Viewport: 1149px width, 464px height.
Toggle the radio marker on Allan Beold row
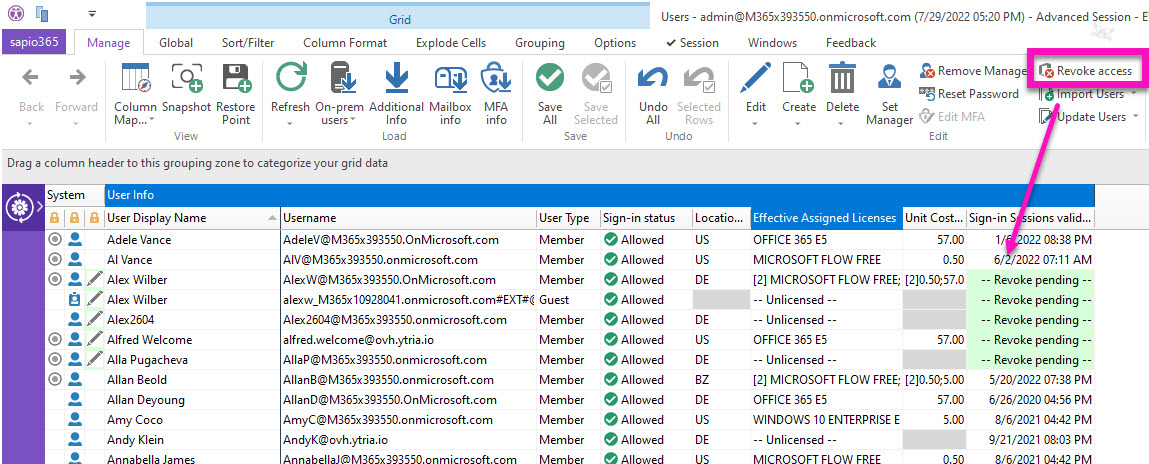coord(55,380)
